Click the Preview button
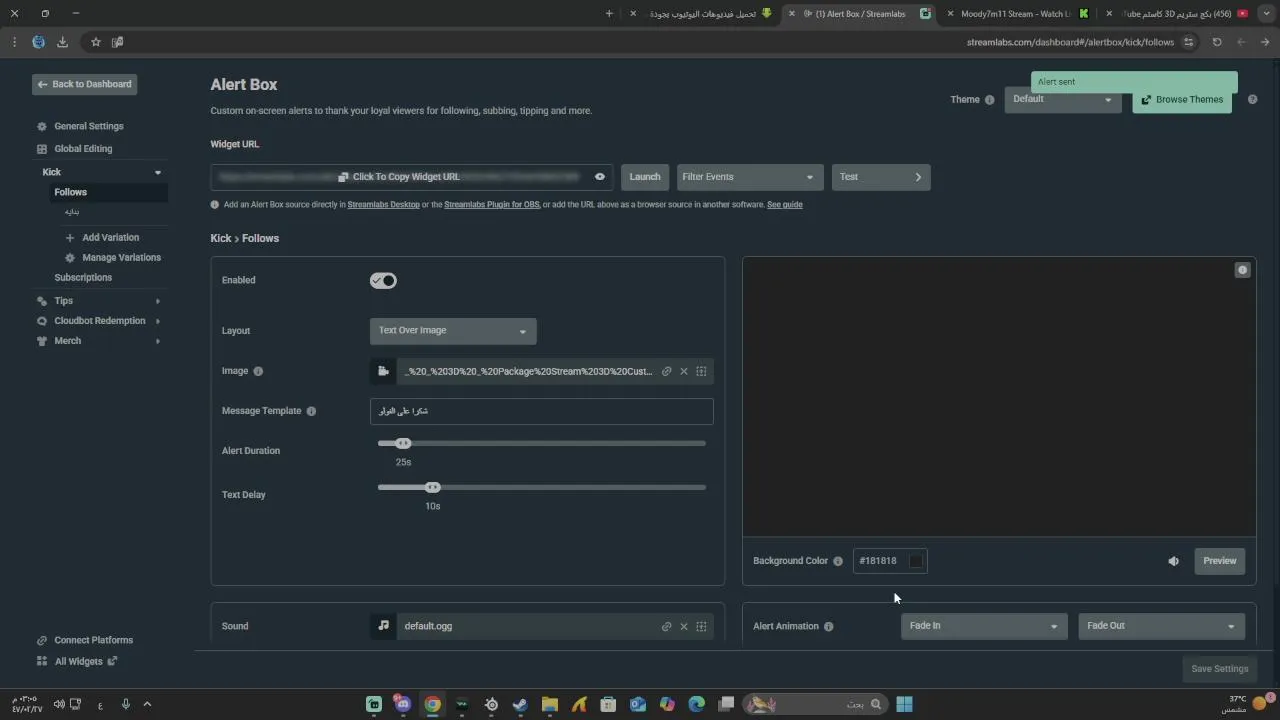 tap(1220, 561)
